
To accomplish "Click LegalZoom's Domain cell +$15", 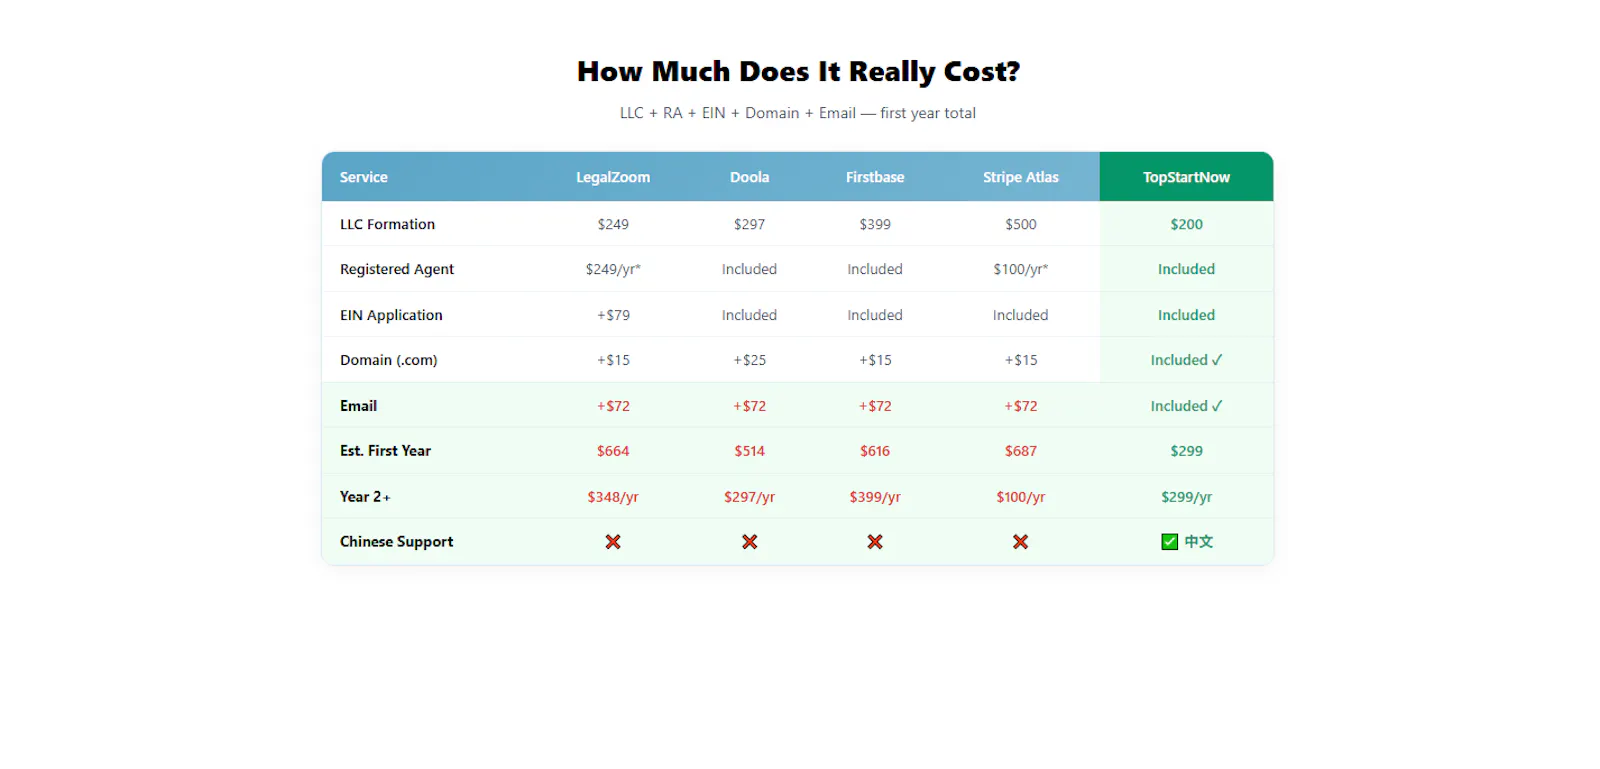I will 613,360.
